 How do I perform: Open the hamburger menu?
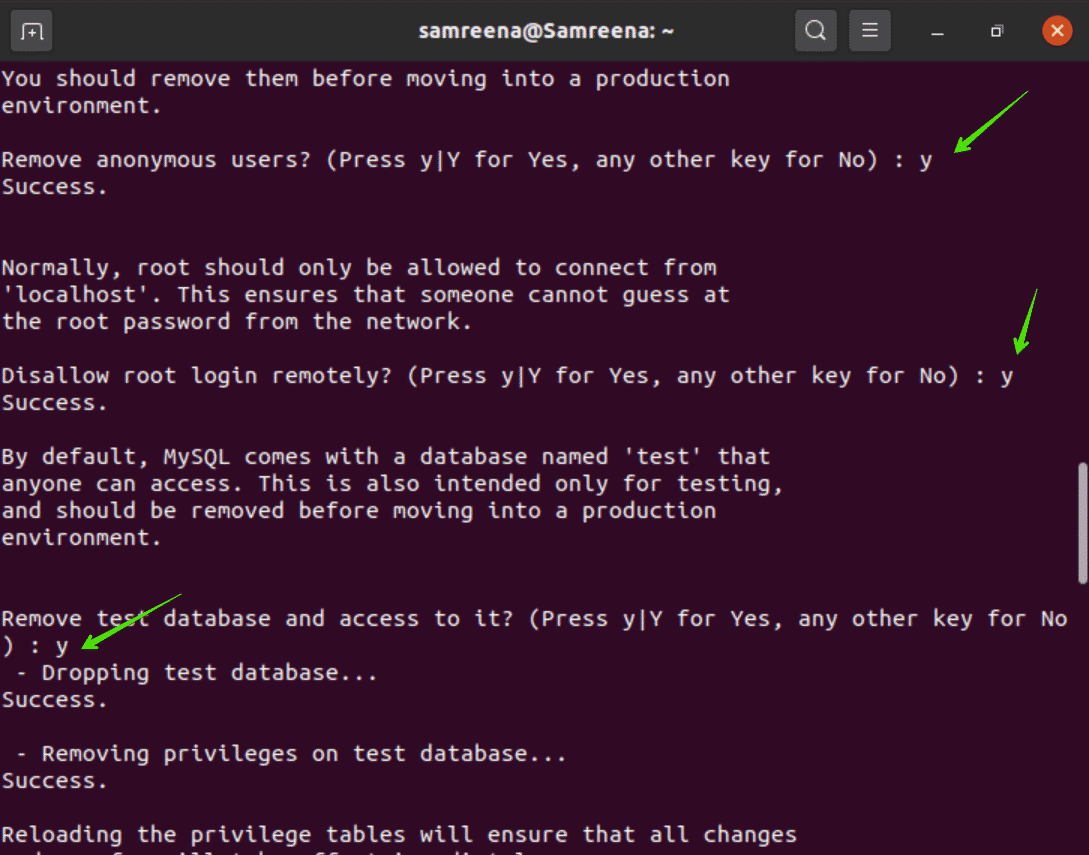click(x=869, y=31)
